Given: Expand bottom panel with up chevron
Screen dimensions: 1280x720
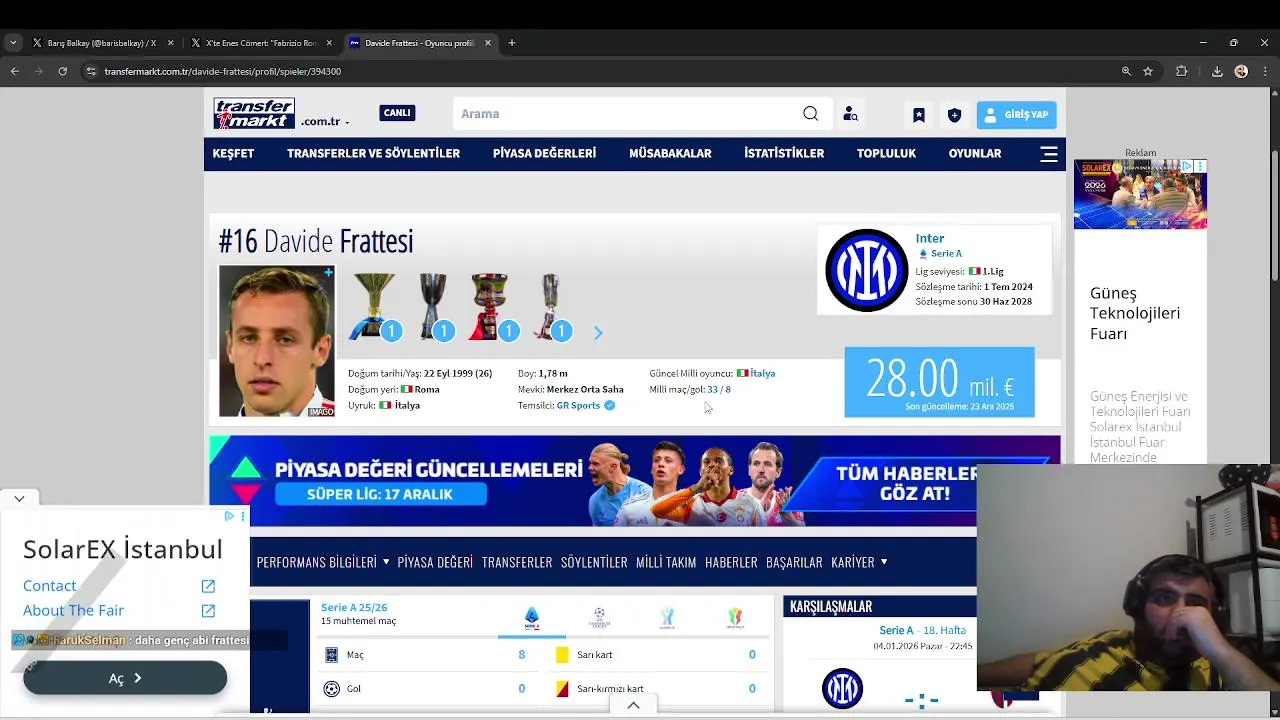Looking at the screenshot, I should (634, 705).
